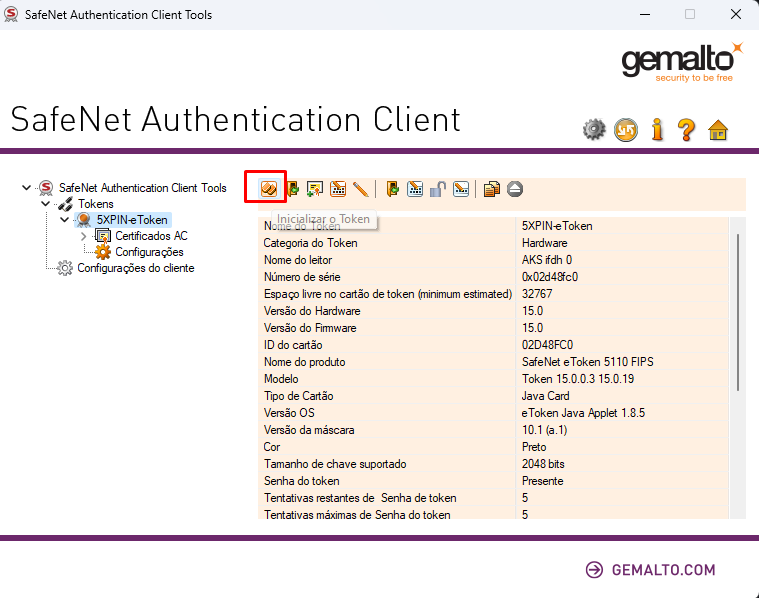Viewport: 759px width, 598px height.
Task: Click the open padlock unlock token icon
Action: click(438, 188)
